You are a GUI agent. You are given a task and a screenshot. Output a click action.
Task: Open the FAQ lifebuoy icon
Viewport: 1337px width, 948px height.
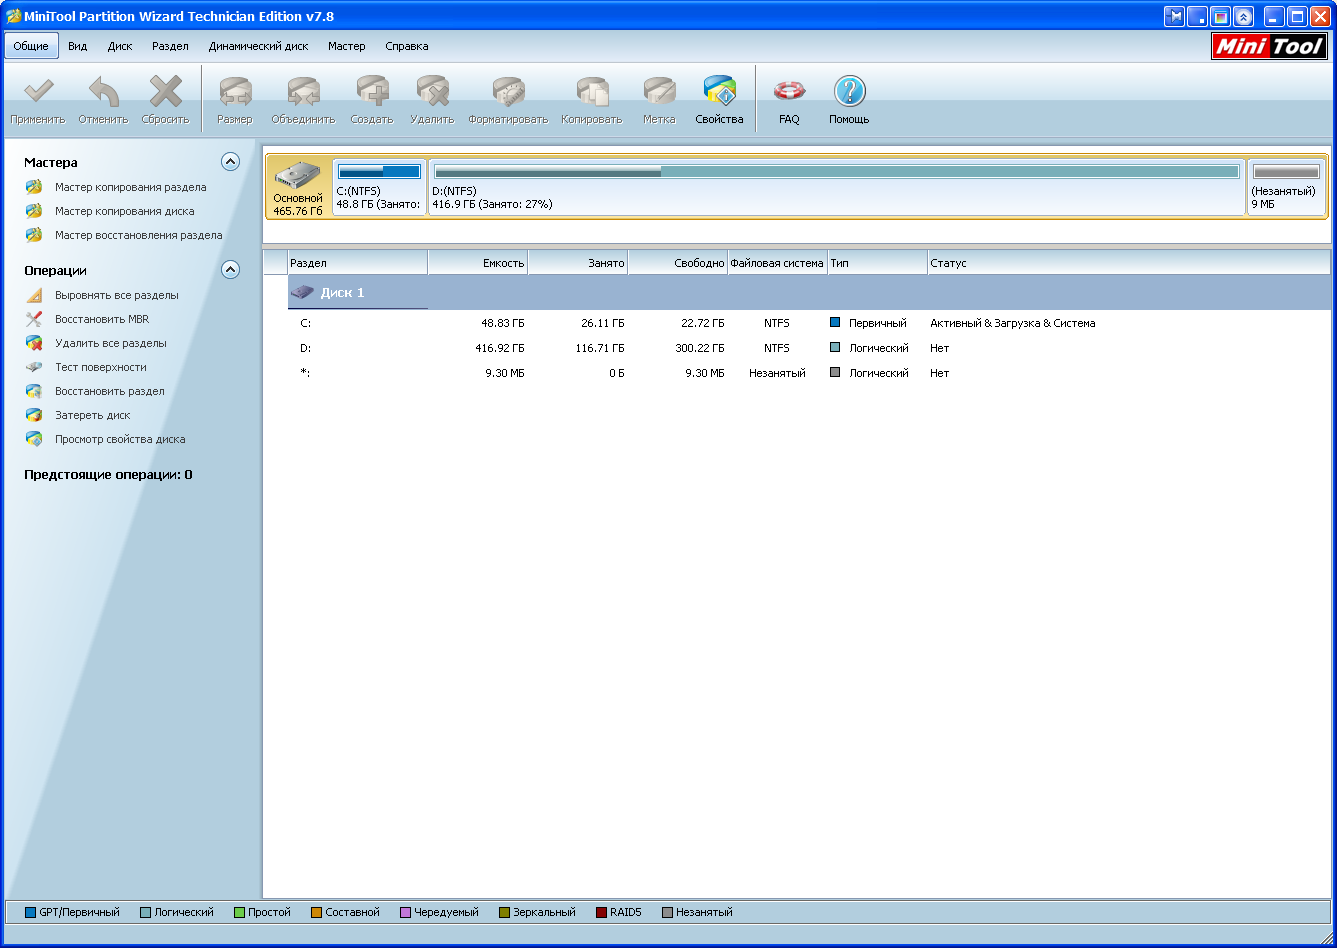tap(789, 101)
